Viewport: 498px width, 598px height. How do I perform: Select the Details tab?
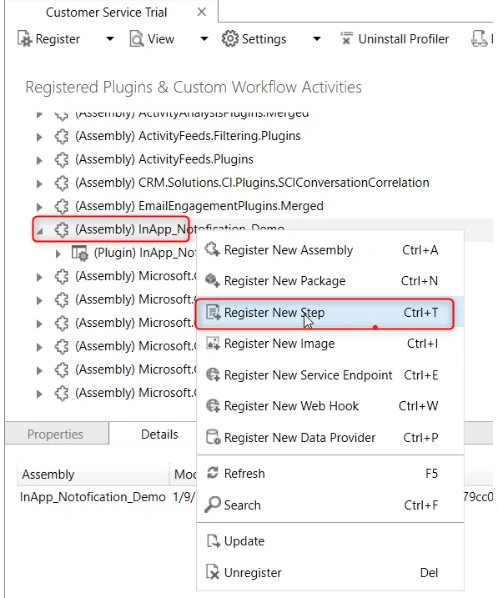[x=159, y=434]
